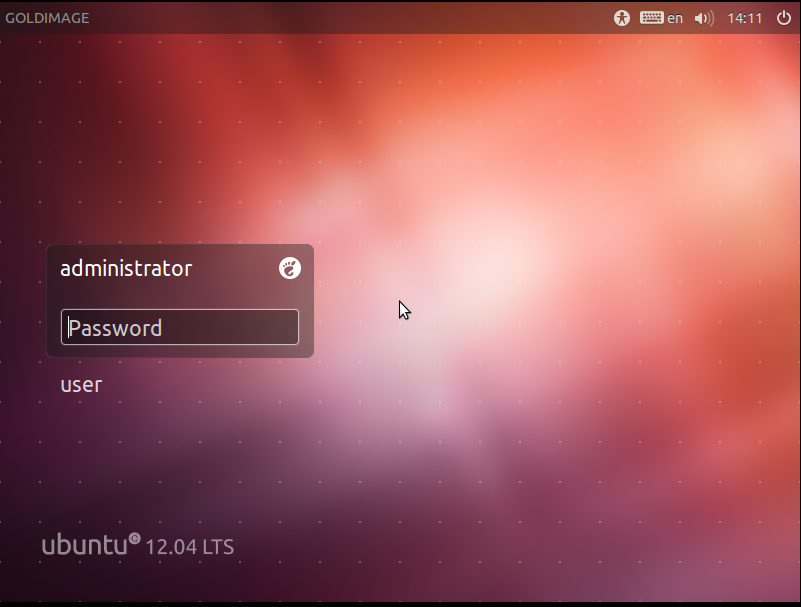This screenshot has width=801, height=607.
Task: Open the sound volume indicator
Action: point(704,18)
